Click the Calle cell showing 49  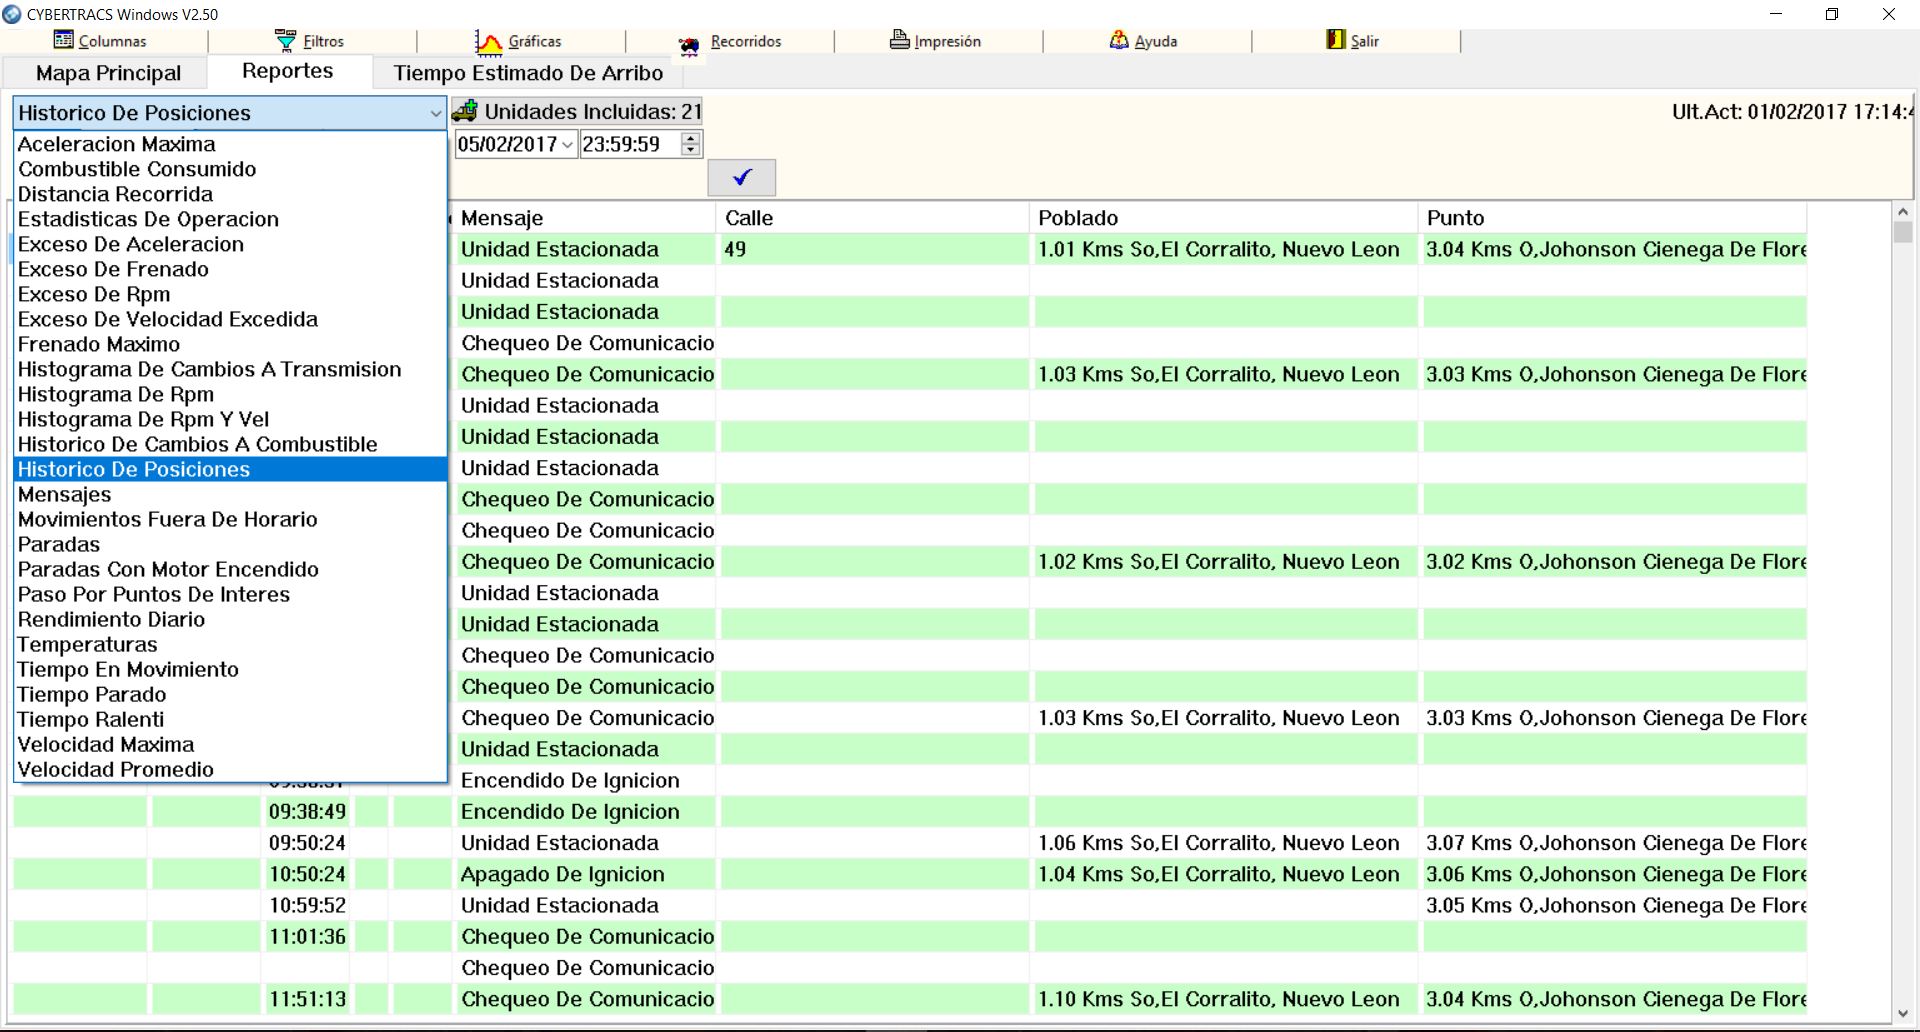click(873, 249)
